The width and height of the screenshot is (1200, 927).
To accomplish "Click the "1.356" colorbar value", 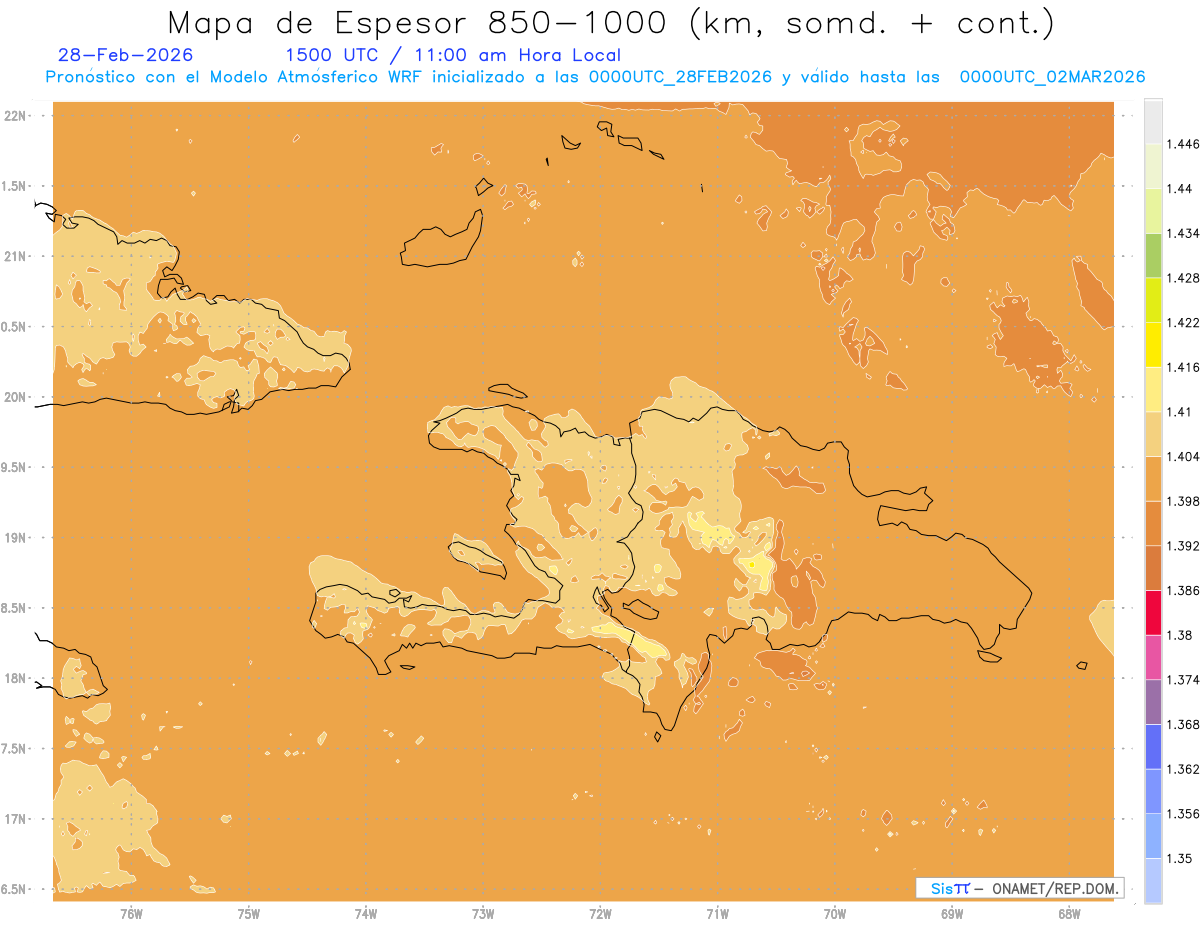I will coord(1183,814).
